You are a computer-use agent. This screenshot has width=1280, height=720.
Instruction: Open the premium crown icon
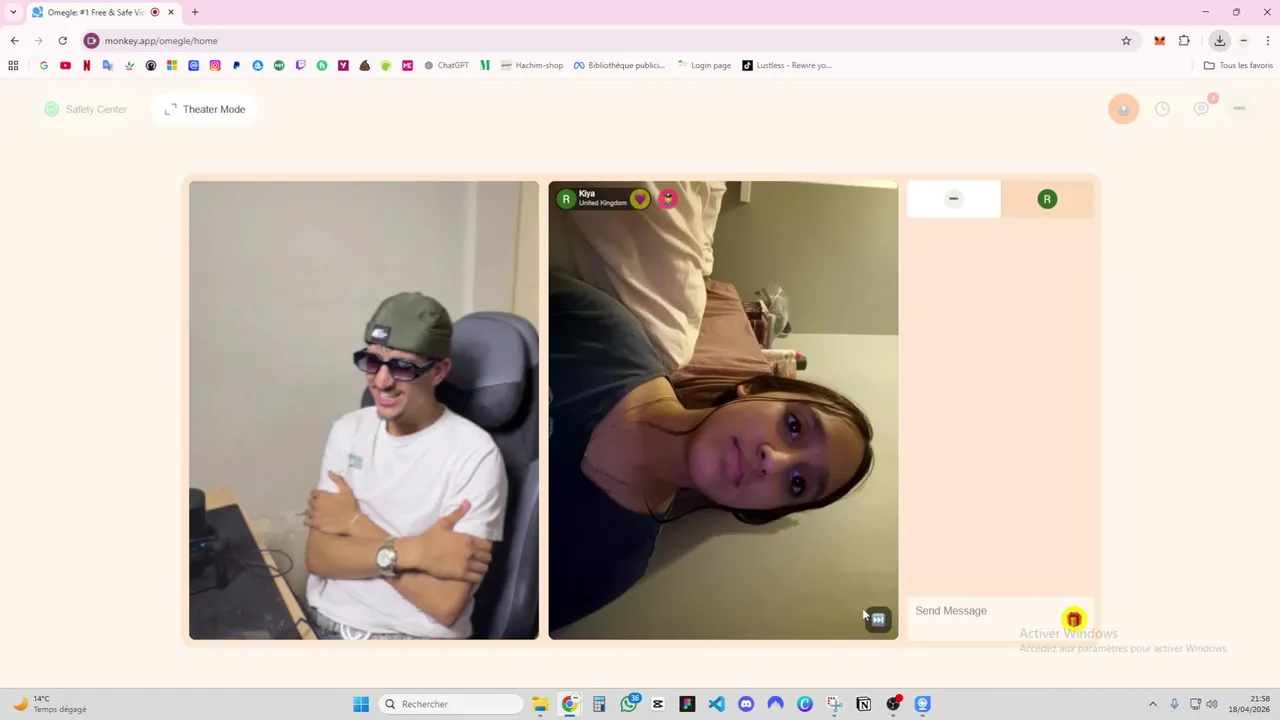coord(1123,109)
